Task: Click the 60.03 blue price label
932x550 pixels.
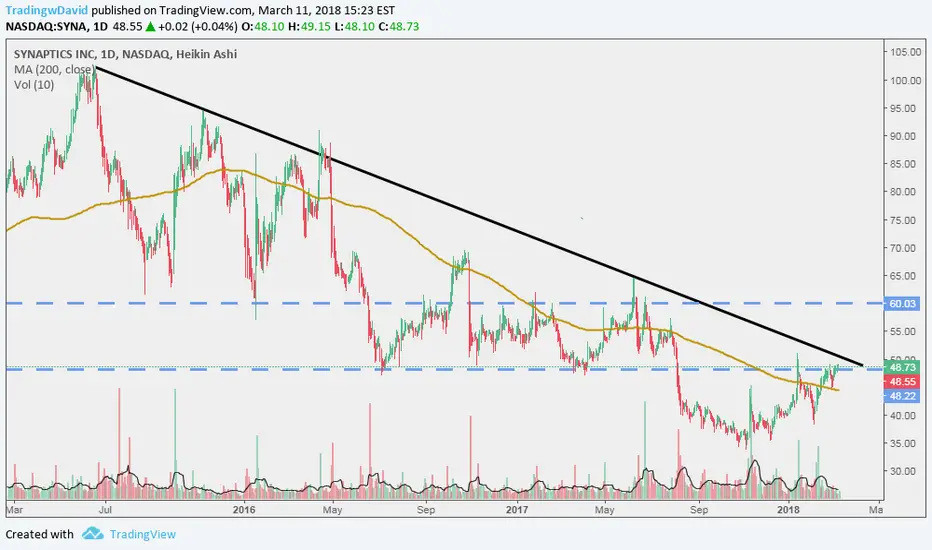Action: coord(902,304)
